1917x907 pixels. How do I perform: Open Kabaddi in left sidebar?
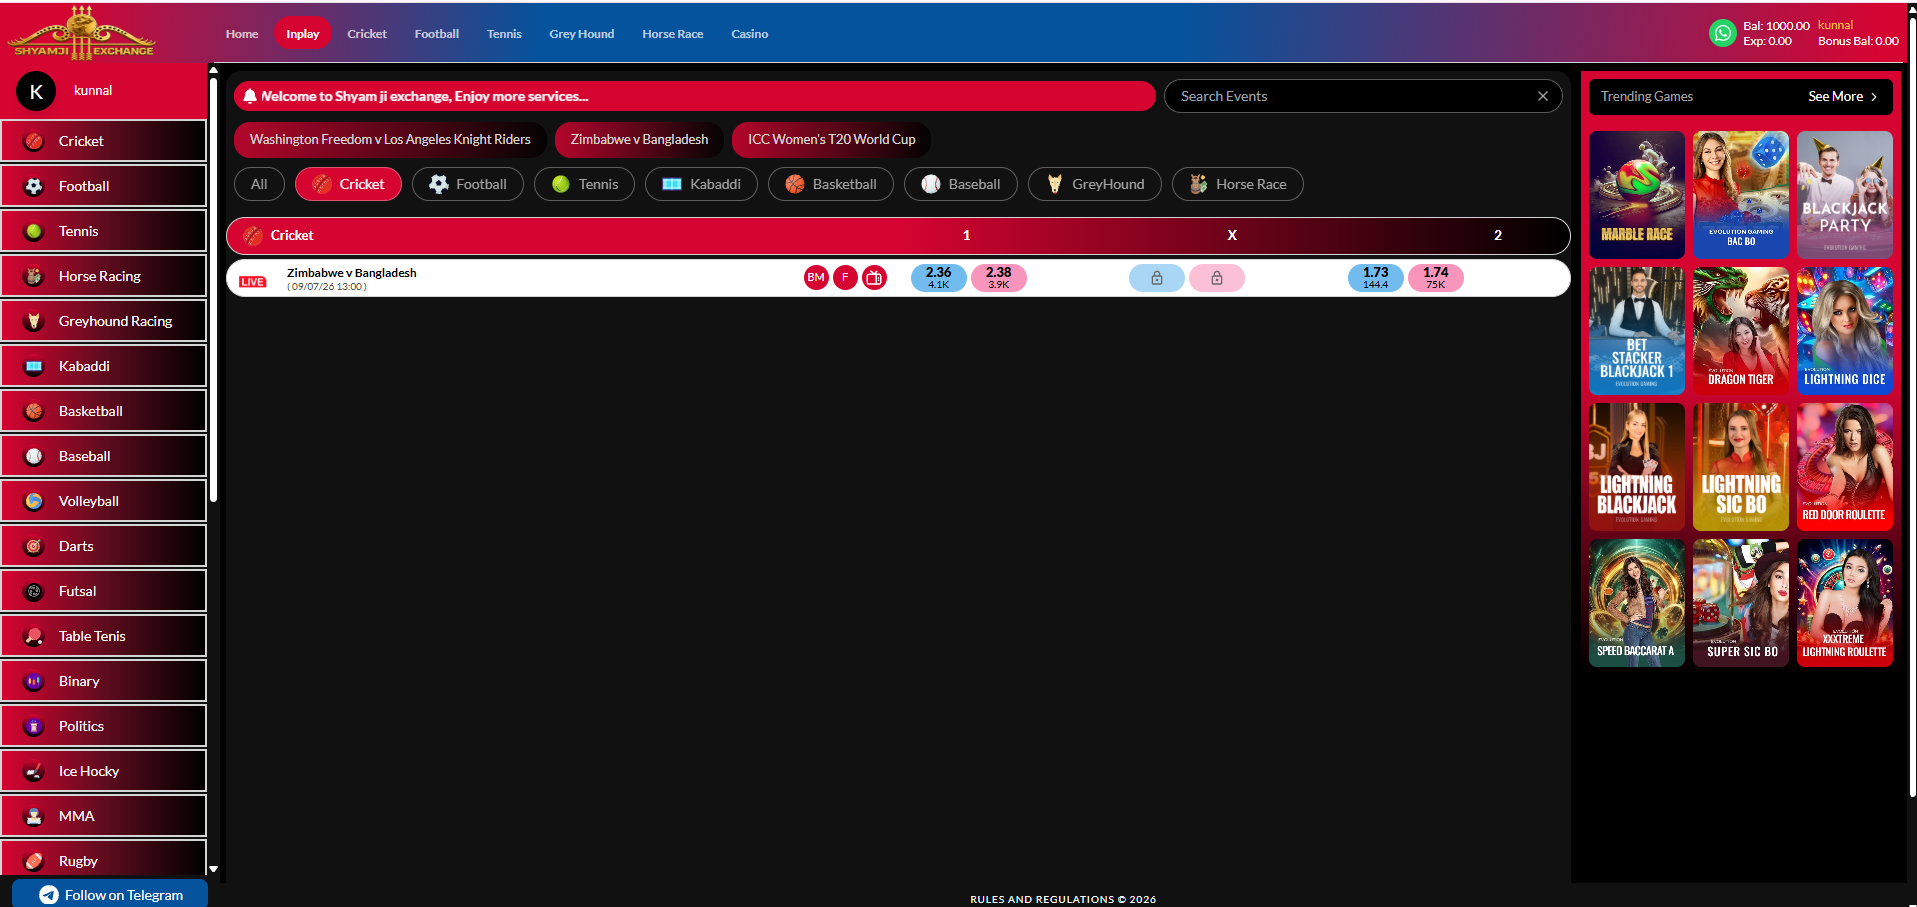click(104, 366)
